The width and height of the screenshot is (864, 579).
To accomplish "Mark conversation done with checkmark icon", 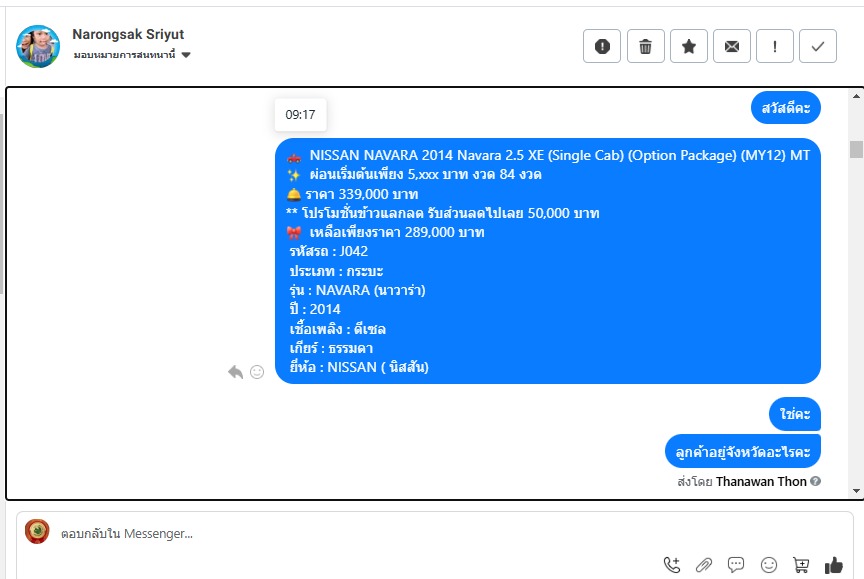I will click(x=818, y=46).
